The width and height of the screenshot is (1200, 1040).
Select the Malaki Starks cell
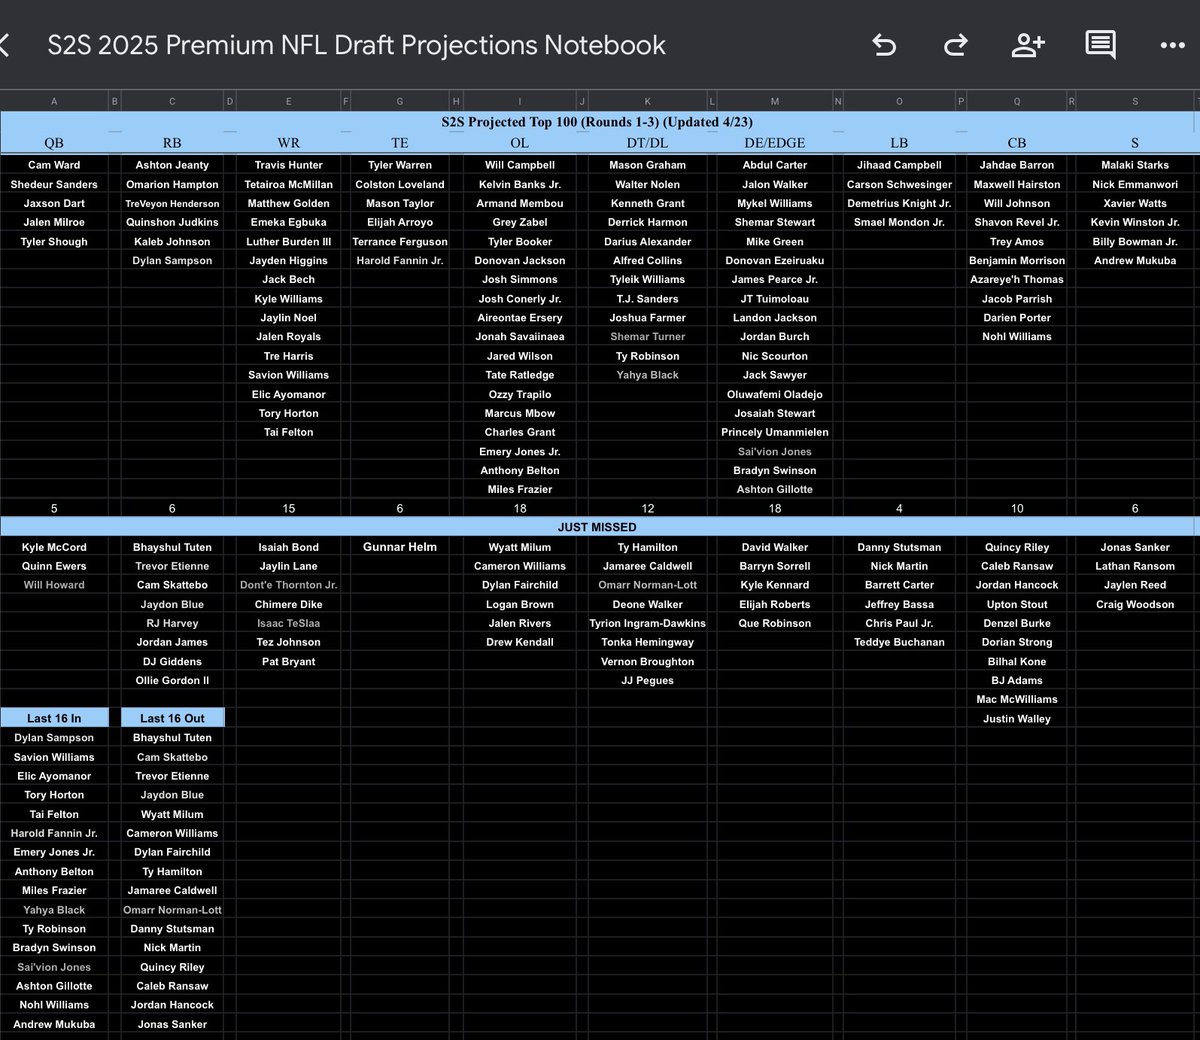1135,165
